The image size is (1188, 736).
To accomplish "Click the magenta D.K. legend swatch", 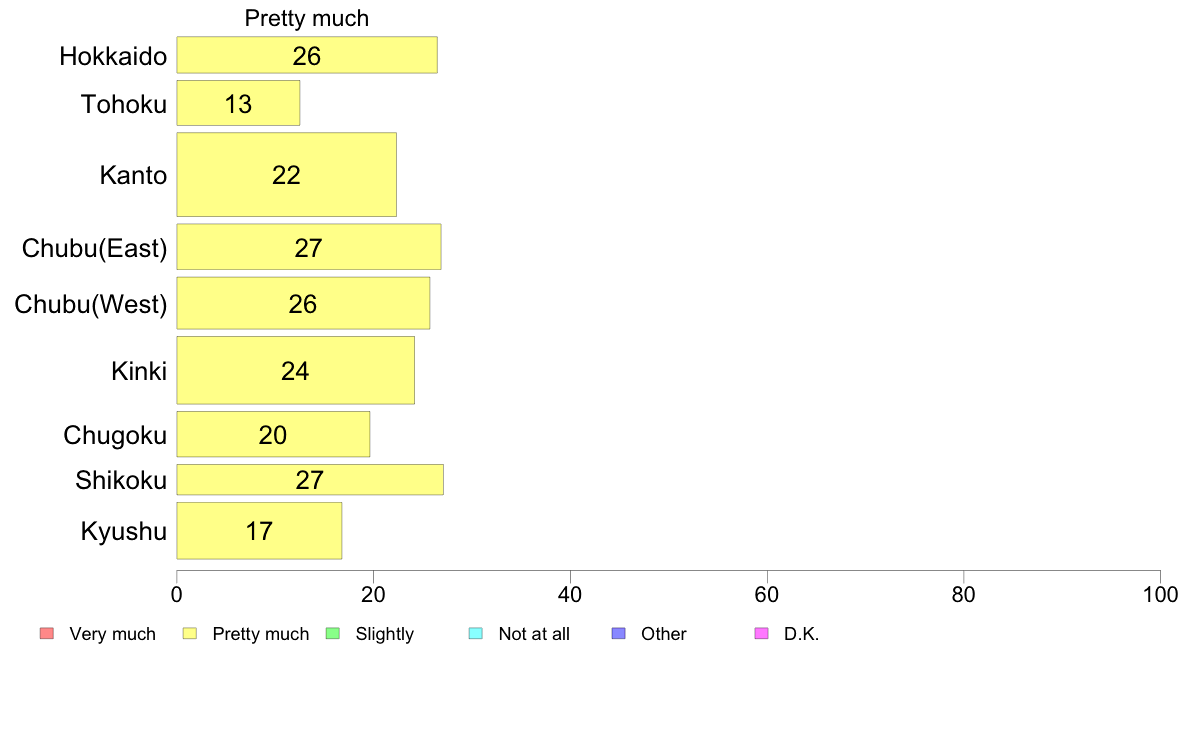I will tap(761, 634).
